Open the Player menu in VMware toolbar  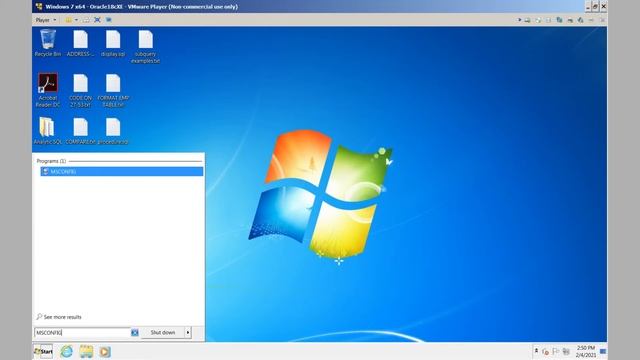pyautogui.click(x=45, y=20)
